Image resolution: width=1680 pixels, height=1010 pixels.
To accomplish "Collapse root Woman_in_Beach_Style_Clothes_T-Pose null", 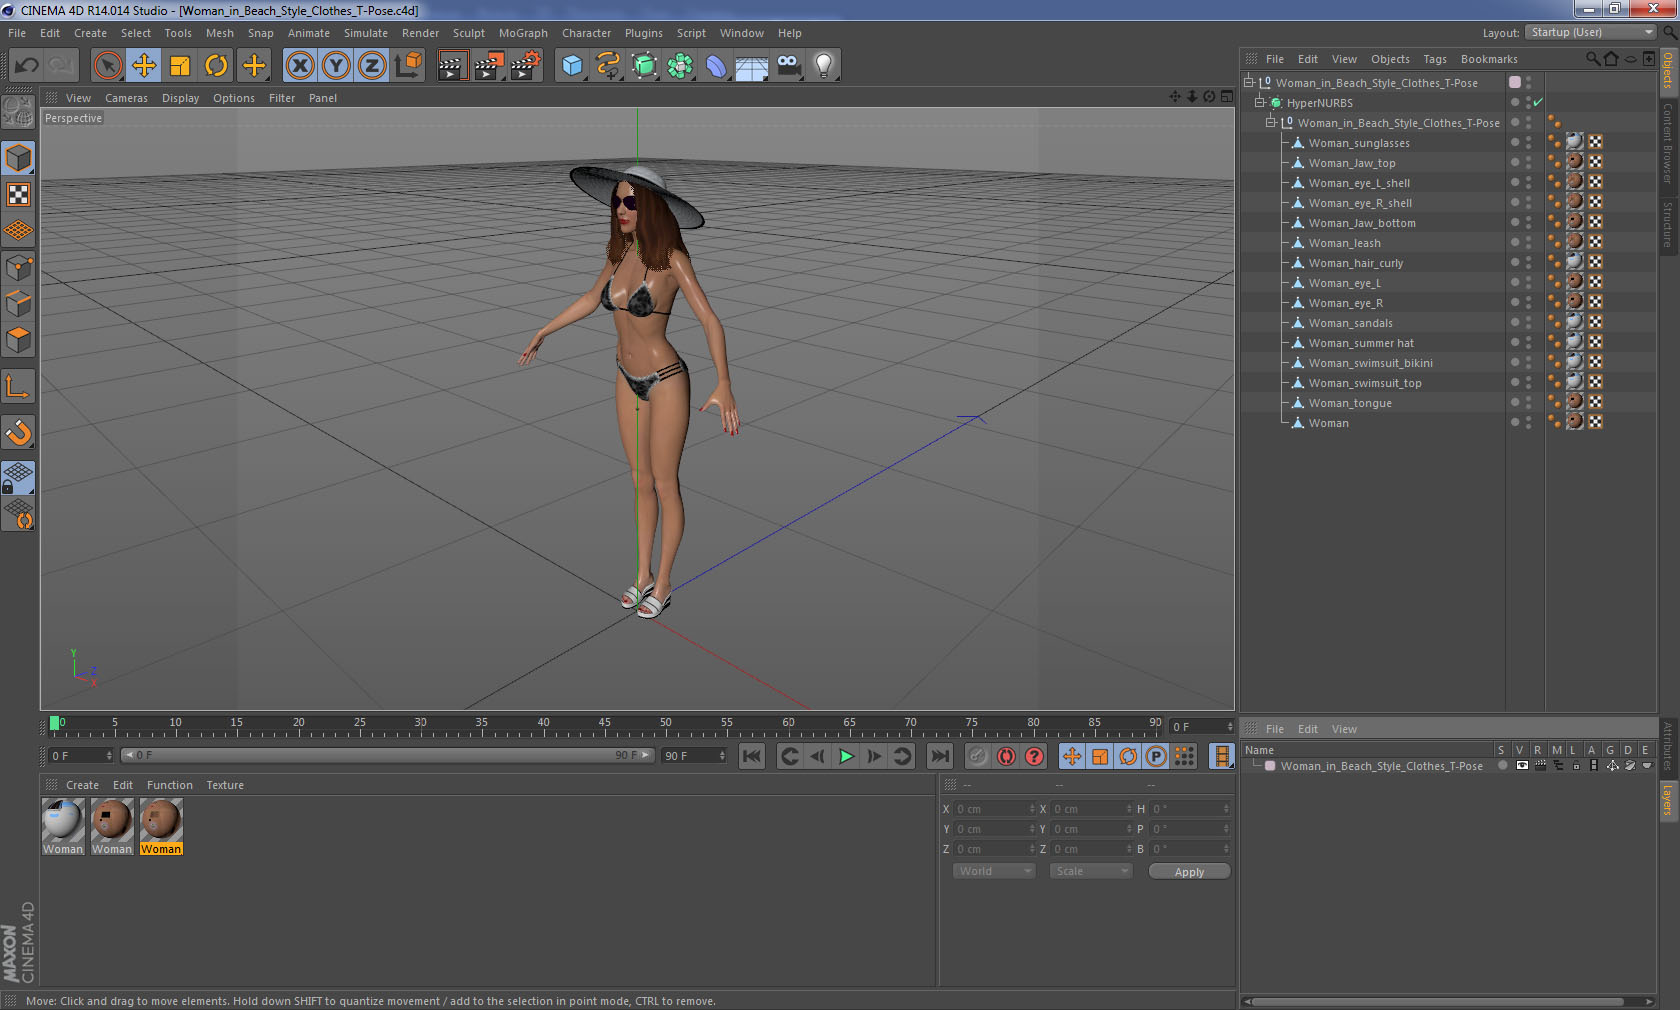I will tap(1249, 83).
